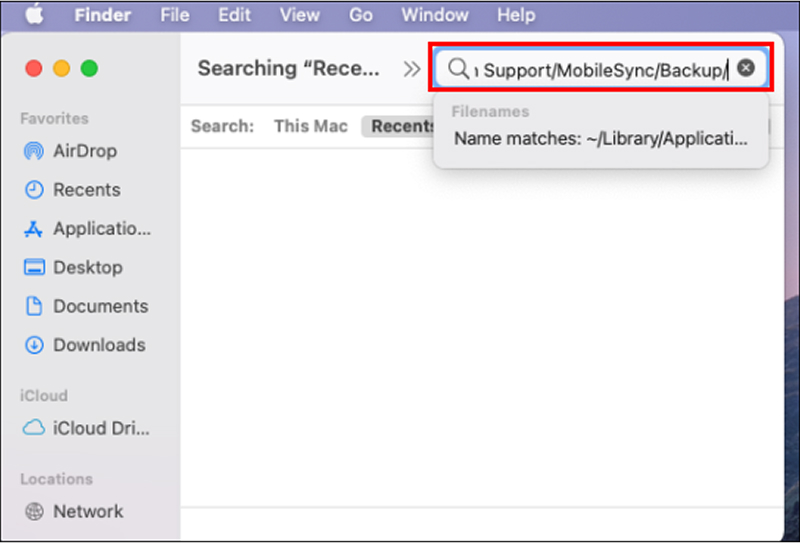The height and width of the screenshot is (543, 800).
Task: Click the yellow minimize button
Action: coord(62,68)
